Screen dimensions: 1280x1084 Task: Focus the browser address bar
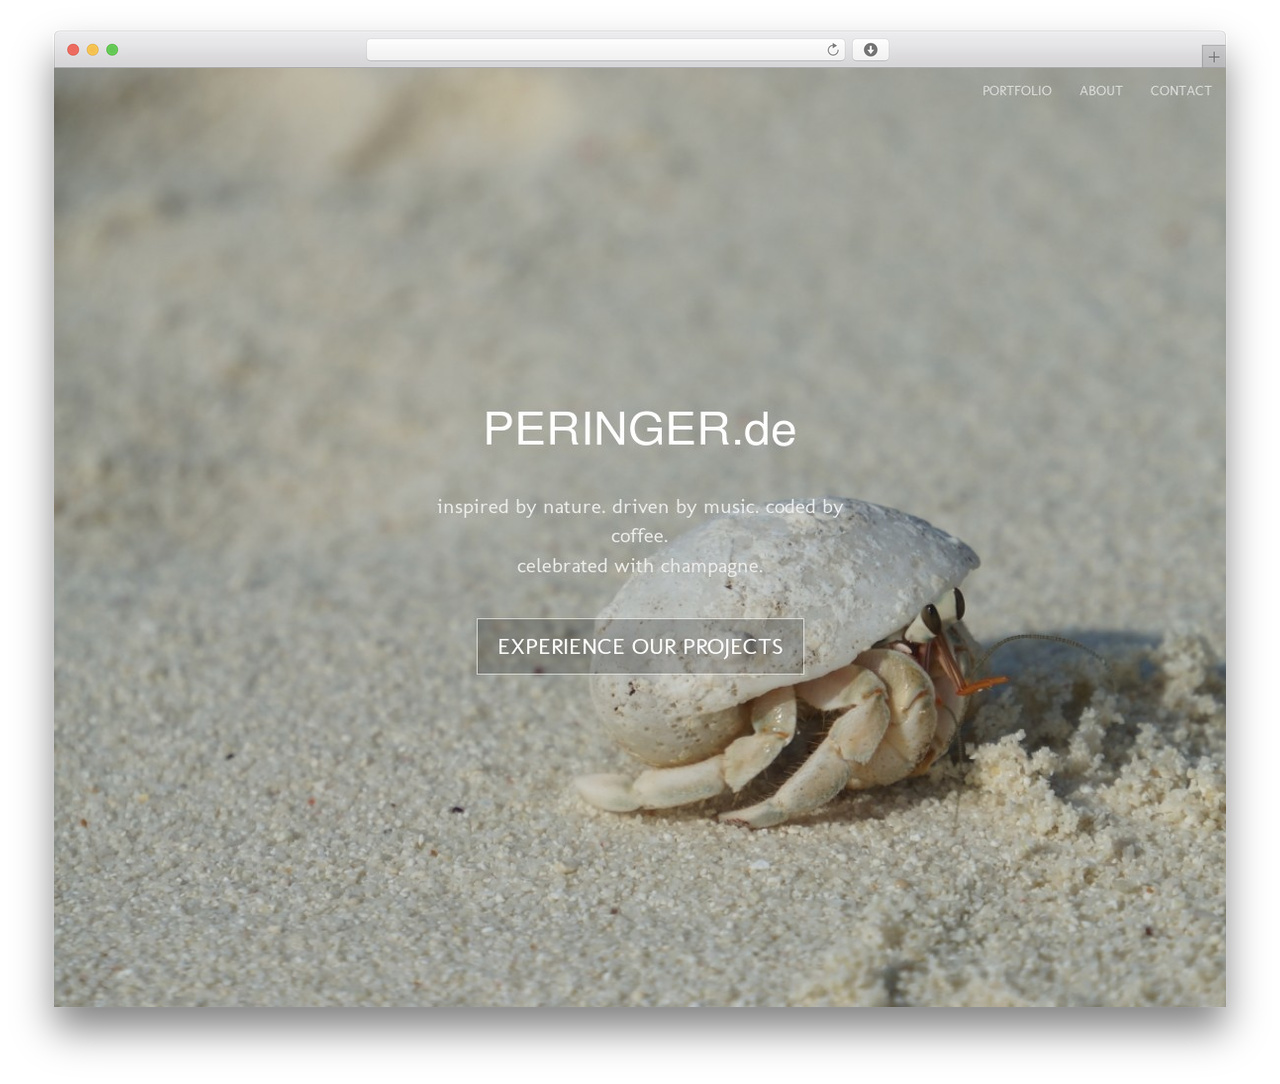(x=605, y=50)
